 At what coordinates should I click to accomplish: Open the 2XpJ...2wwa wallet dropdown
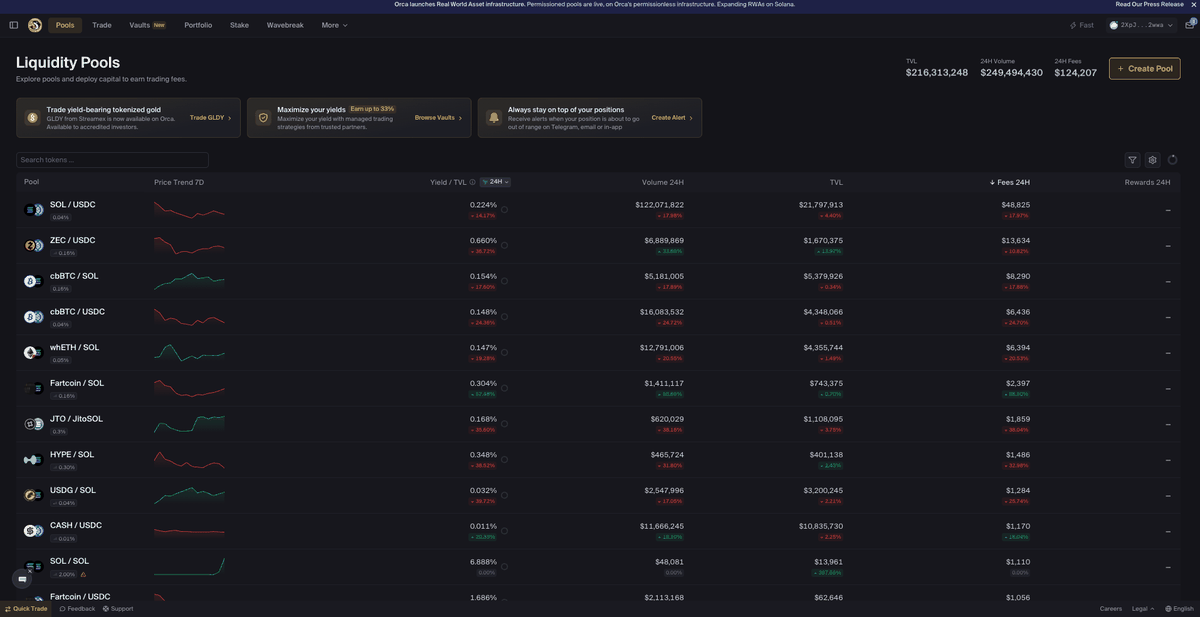(1140, 25)
